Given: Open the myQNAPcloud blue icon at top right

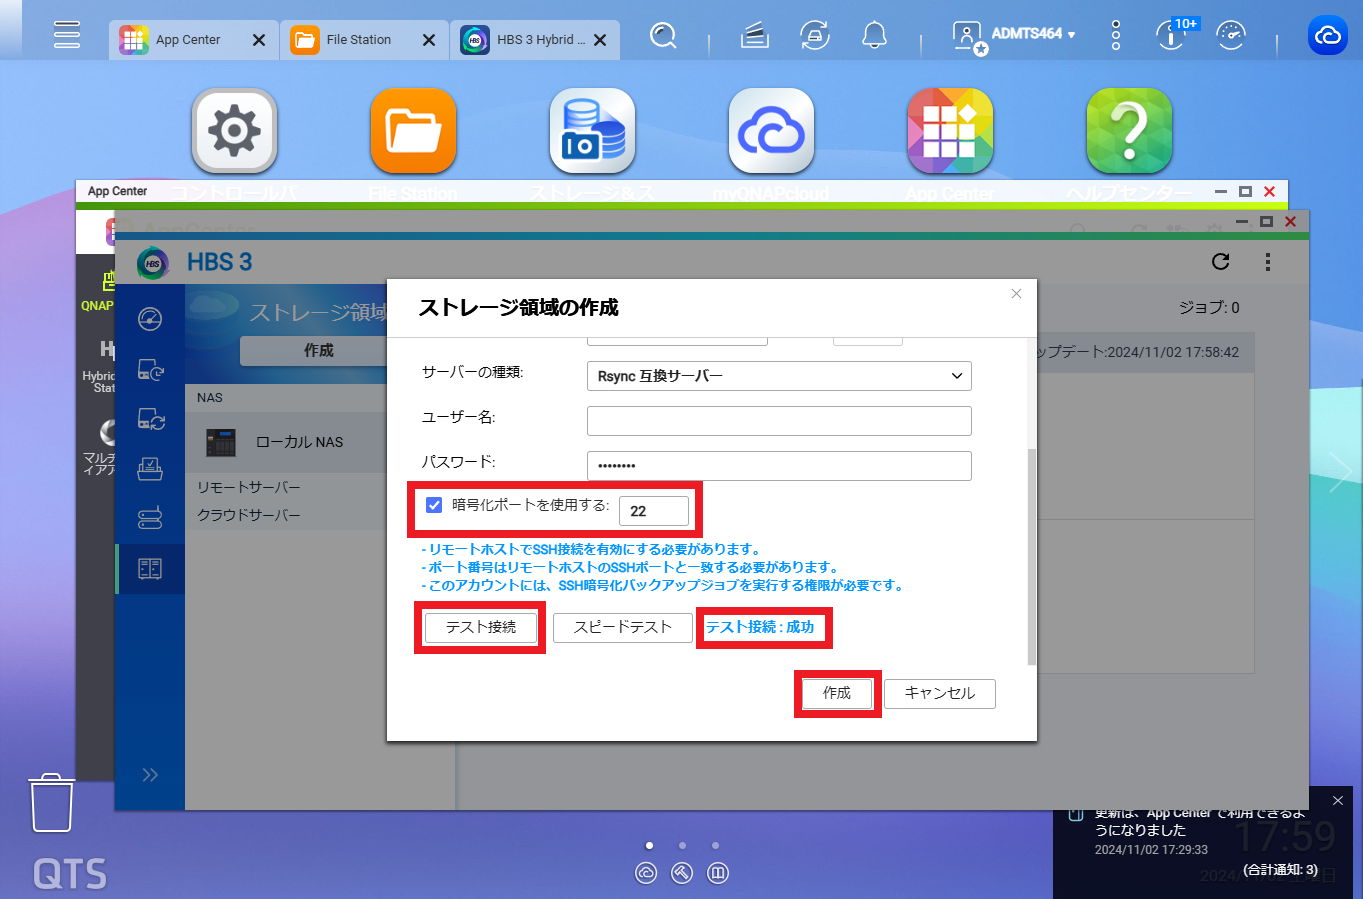Looking at the screenshot, I should (x=1328, y=36).
